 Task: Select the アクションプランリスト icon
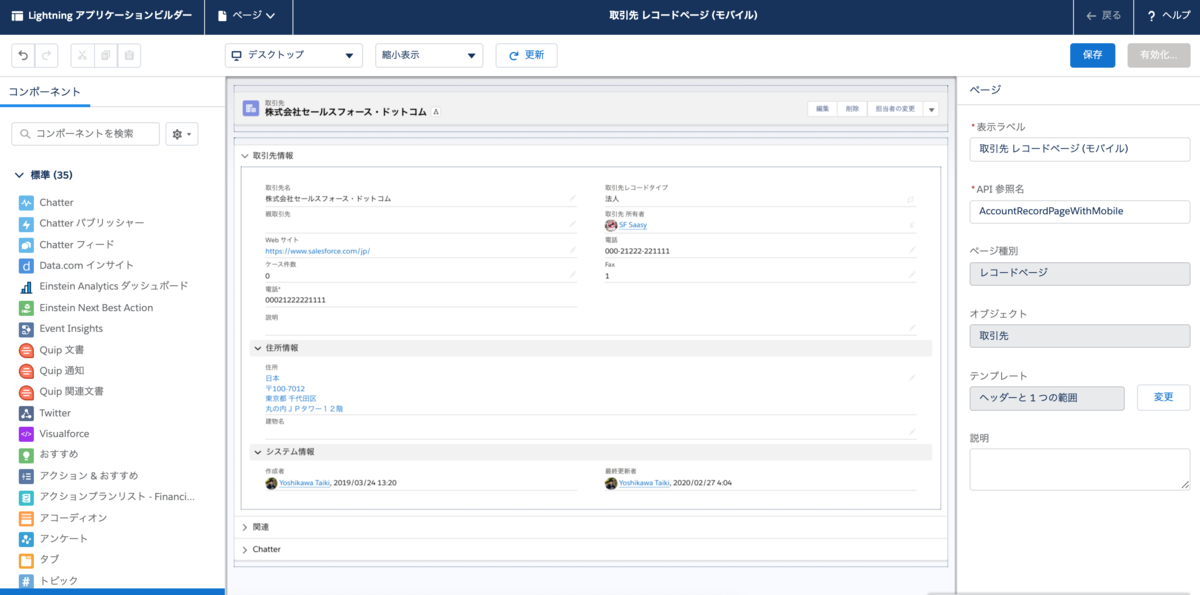click(27, 496)
